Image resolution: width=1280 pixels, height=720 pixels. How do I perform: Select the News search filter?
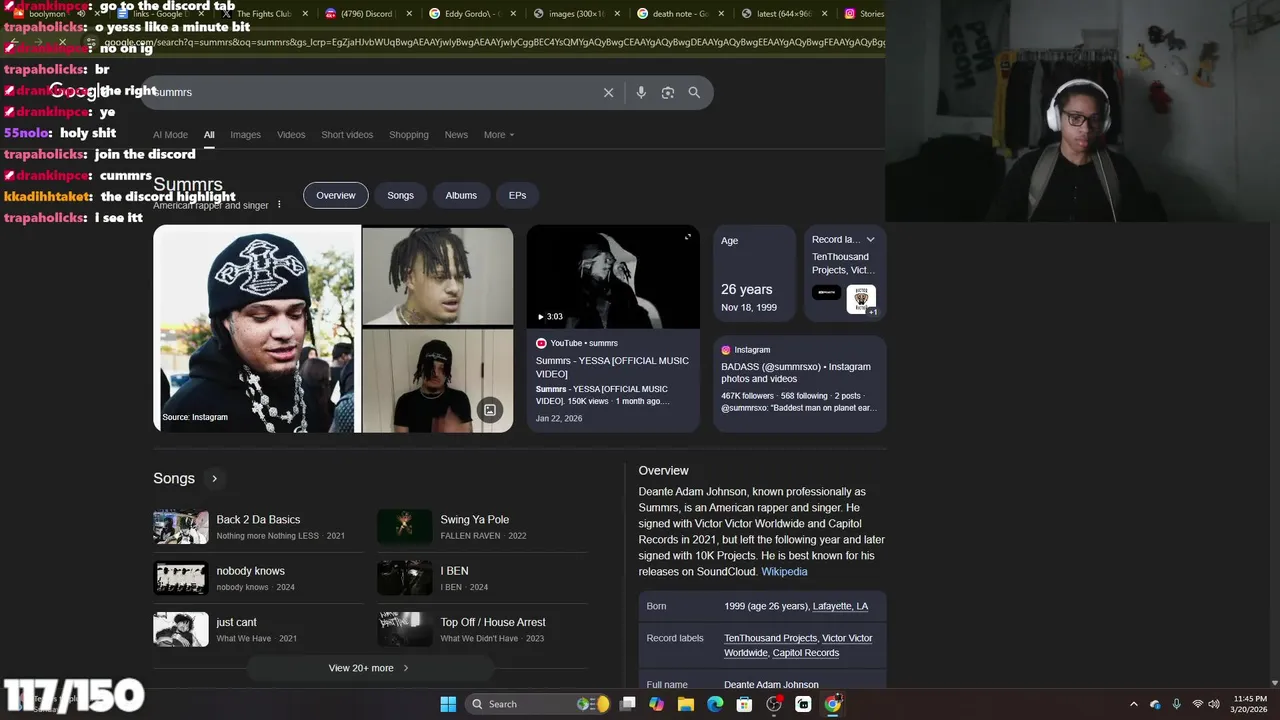[456, 135]
